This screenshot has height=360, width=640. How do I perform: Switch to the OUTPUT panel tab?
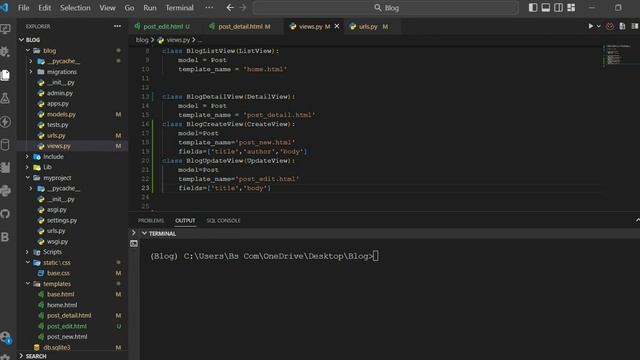(185, 220)
